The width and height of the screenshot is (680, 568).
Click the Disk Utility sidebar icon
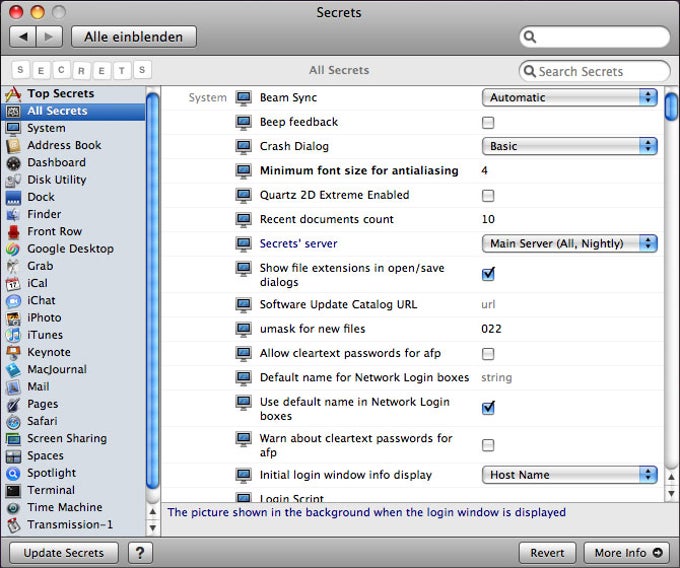pyautogui.click(x=13, y=180)
